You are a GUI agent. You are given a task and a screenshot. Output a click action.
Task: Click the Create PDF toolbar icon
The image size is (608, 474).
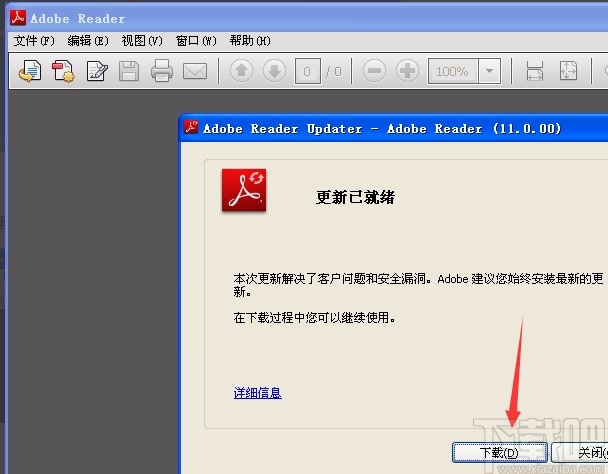click(63, 71)
